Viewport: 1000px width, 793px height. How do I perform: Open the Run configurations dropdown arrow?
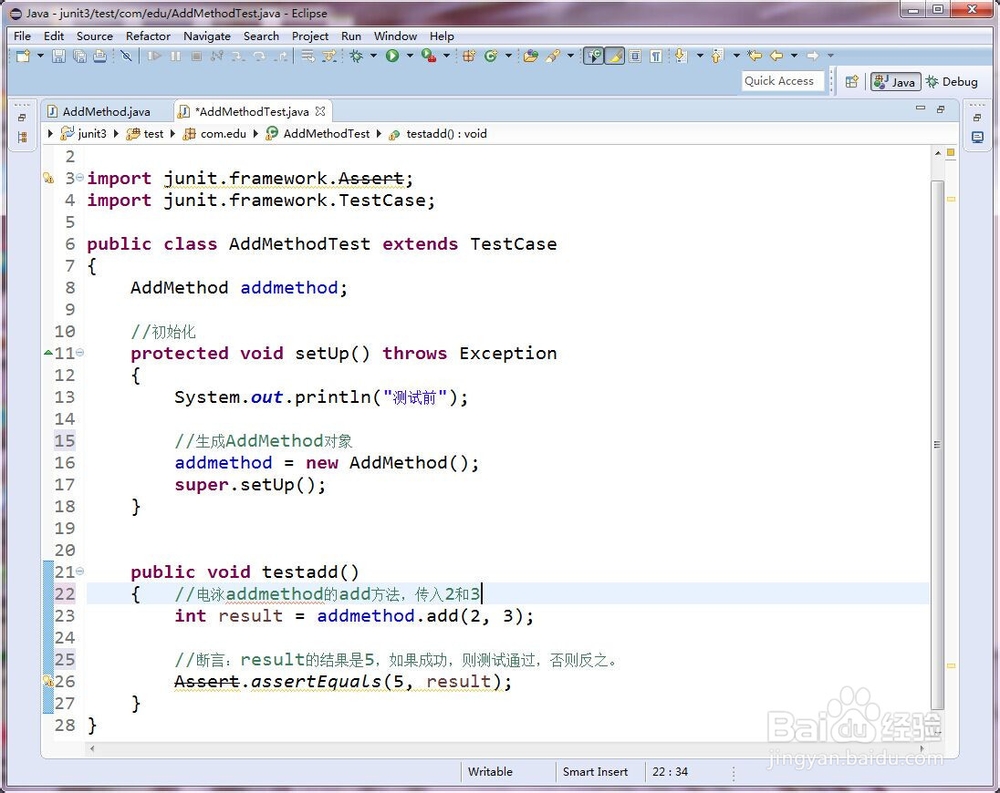(x=410, y=56)
